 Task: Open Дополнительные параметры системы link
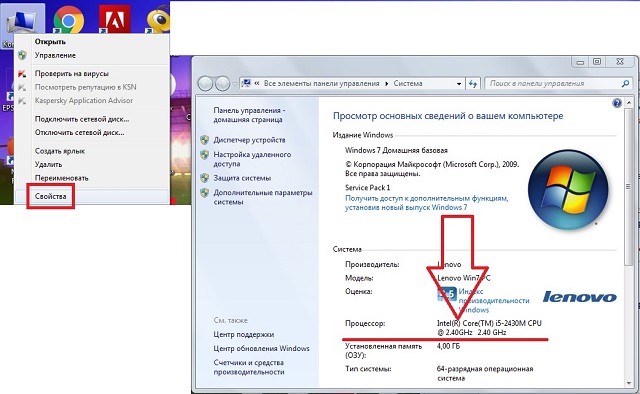[263, 197]
